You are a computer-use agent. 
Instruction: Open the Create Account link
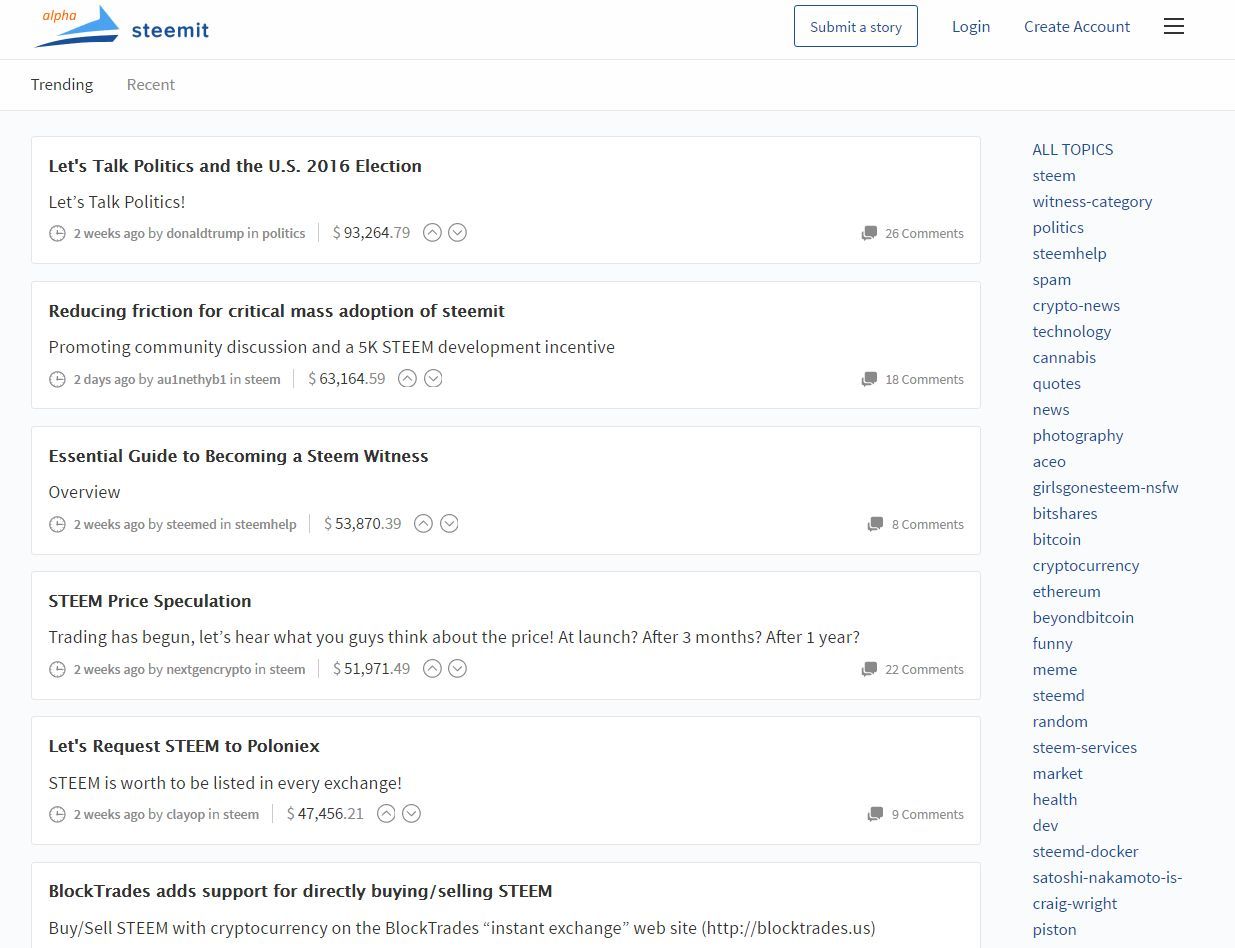click(1077, 27)
